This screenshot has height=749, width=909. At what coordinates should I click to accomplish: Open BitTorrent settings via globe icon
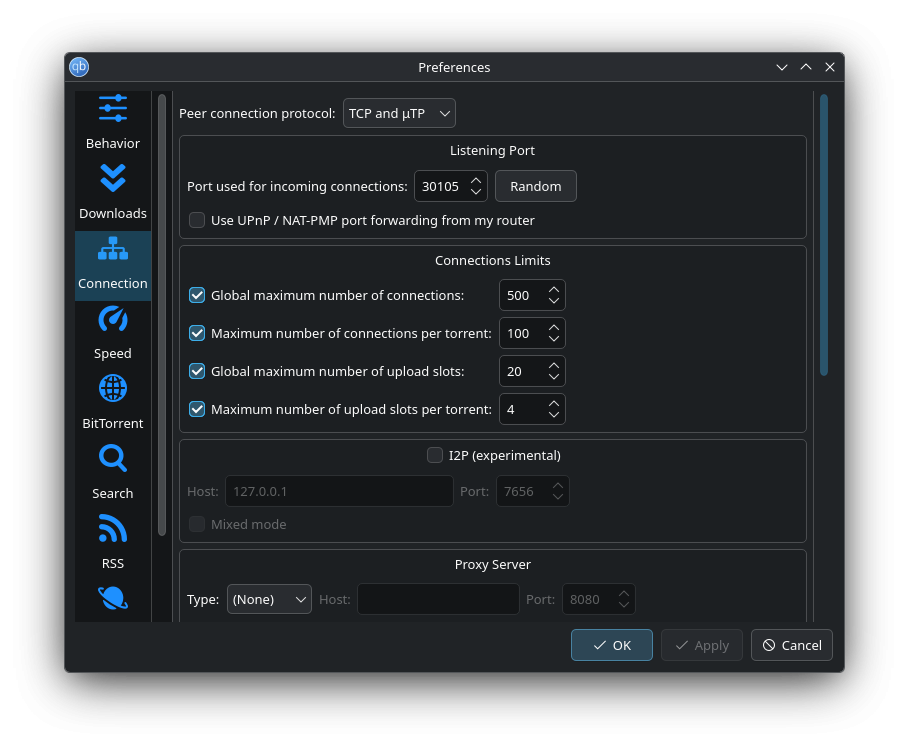point(113,389)
